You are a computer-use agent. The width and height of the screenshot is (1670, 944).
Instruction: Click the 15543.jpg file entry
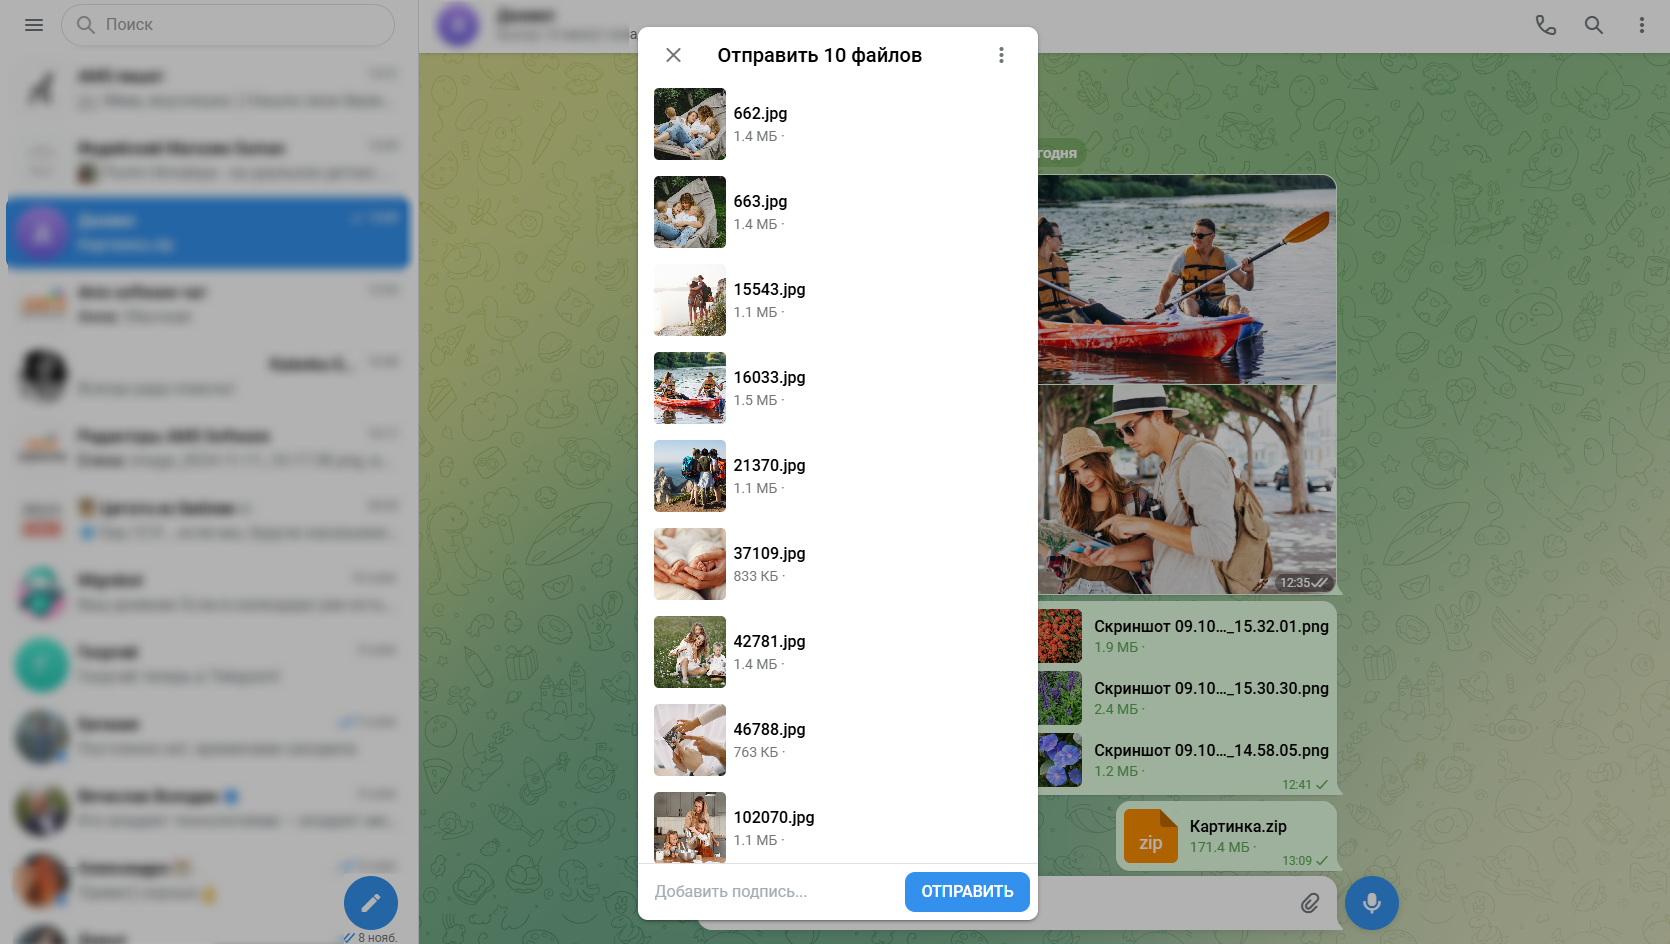tap(769, 290)
